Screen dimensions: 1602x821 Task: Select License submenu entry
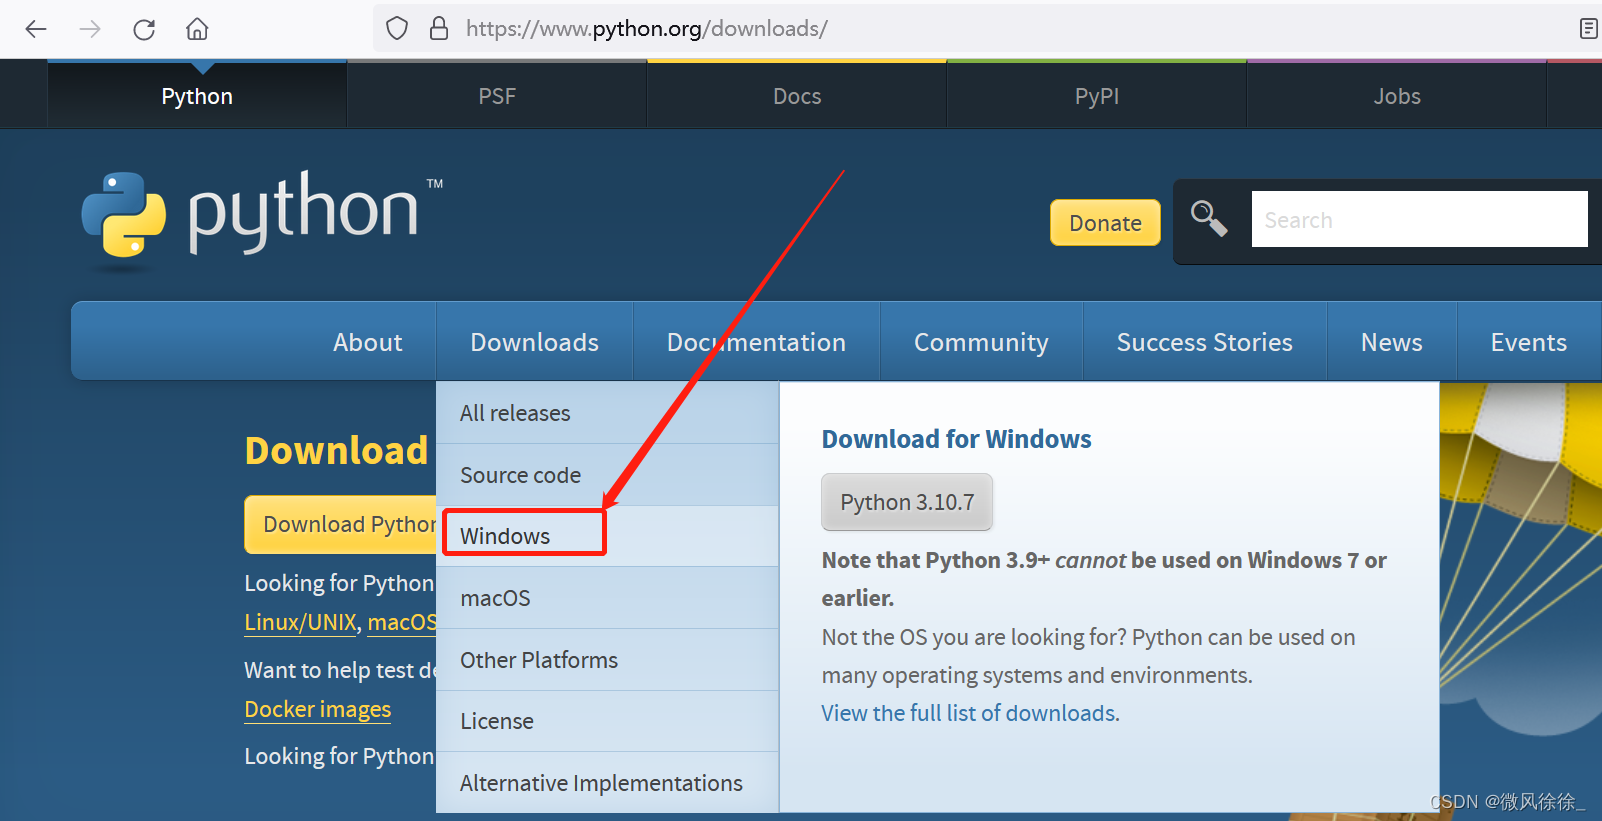[x=608, y=721]
